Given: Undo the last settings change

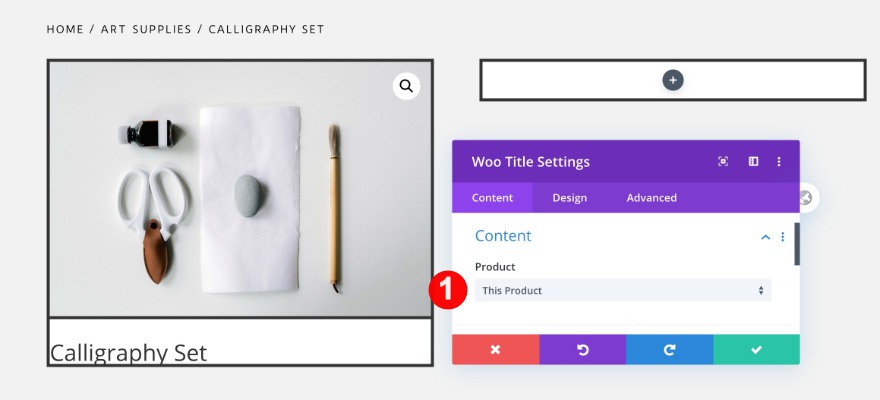Looking at the screenshot, I should click(582, 350).
